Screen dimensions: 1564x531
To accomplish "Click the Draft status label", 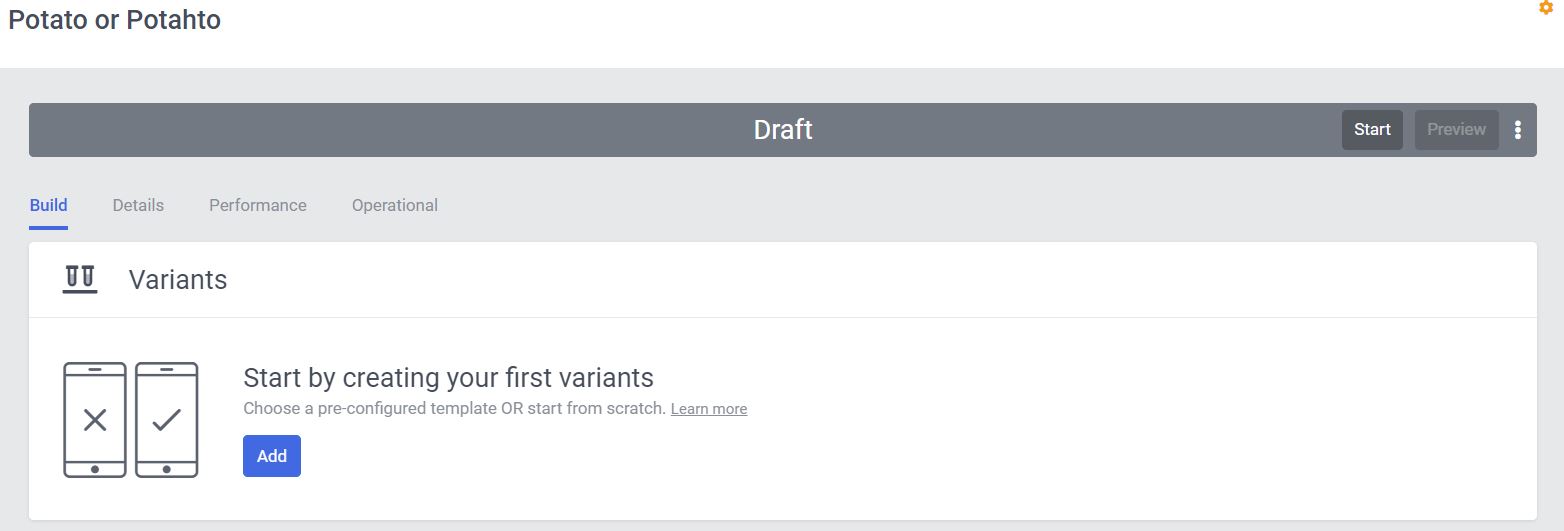I will pos(782,130).
